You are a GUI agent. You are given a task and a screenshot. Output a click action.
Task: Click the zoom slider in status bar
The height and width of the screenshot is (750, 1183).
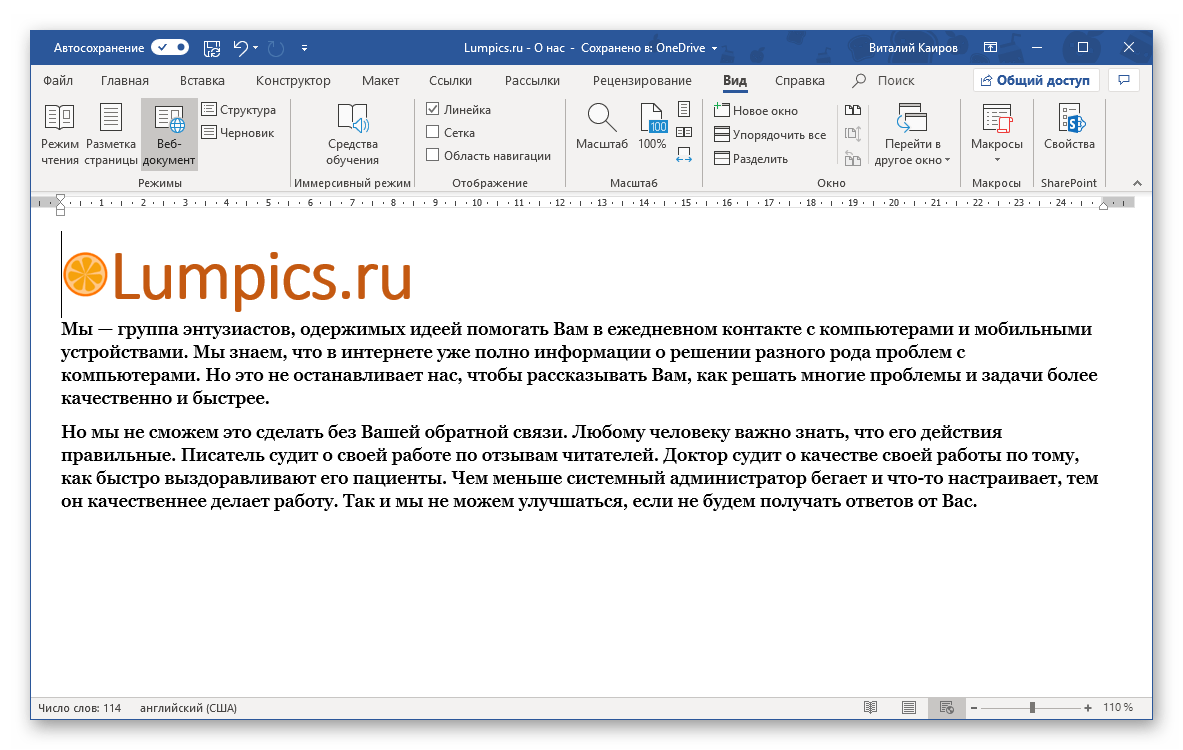point(1032,707)
